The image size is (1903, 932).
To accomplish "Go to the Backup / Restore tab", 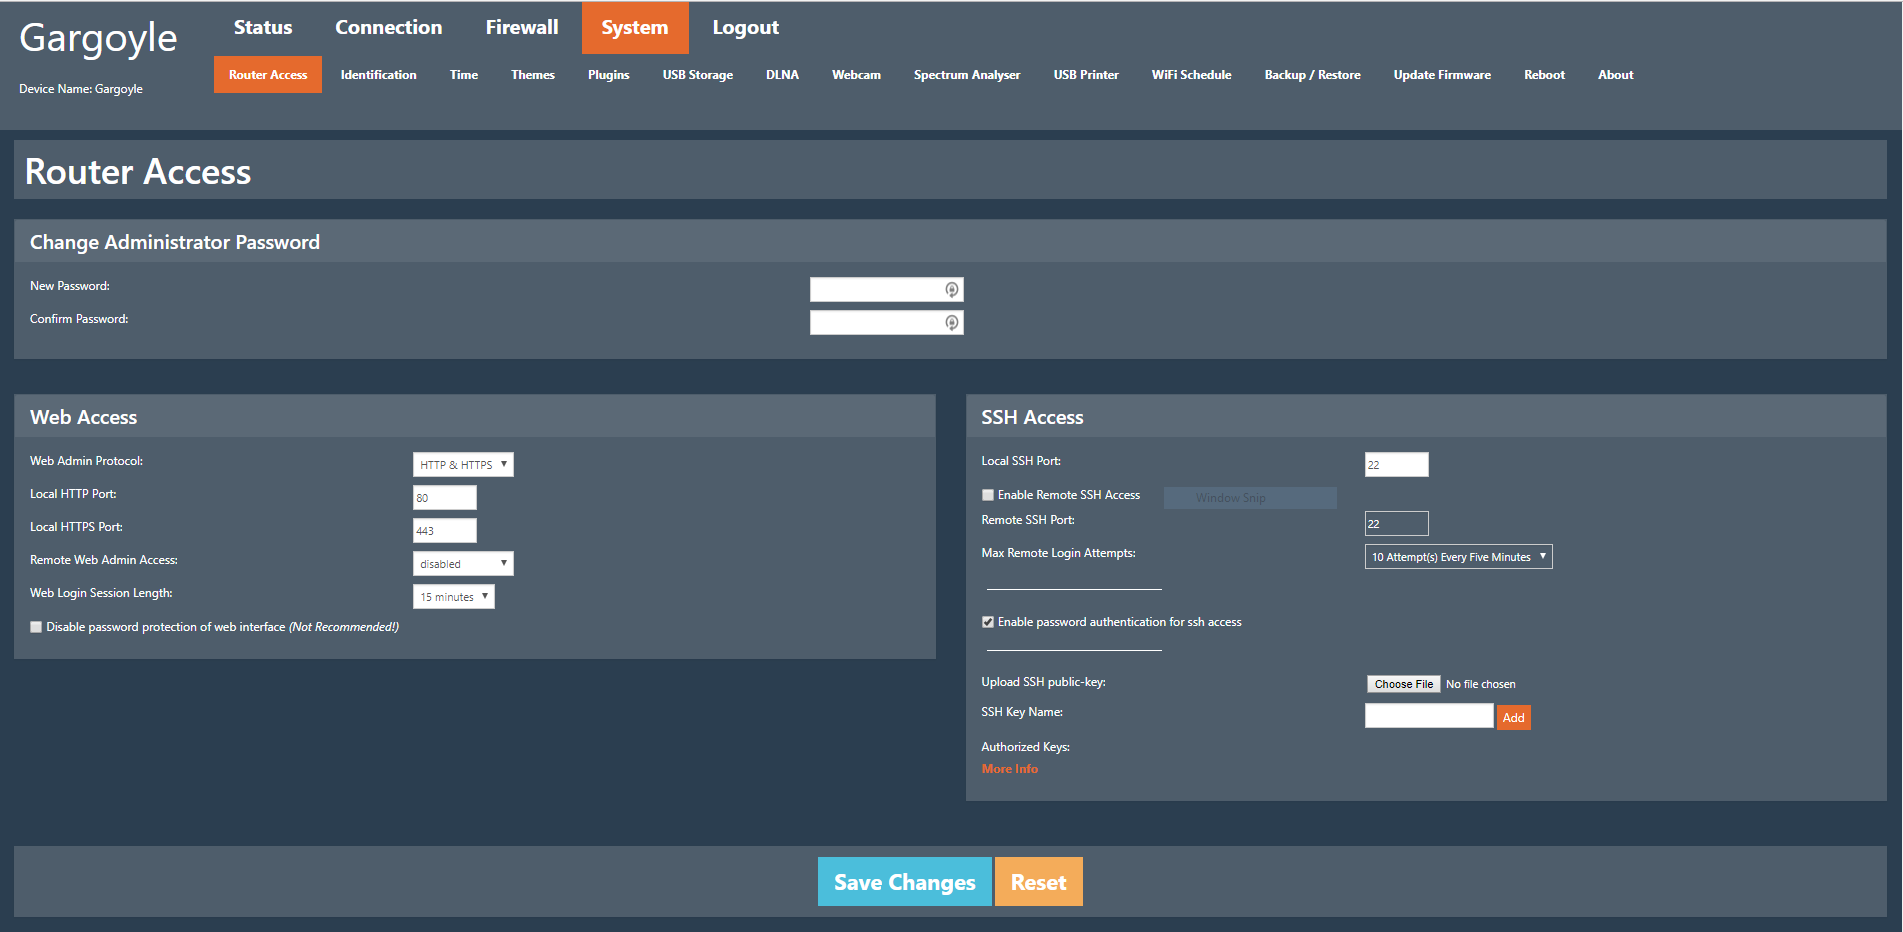I will coord(1312,75).
